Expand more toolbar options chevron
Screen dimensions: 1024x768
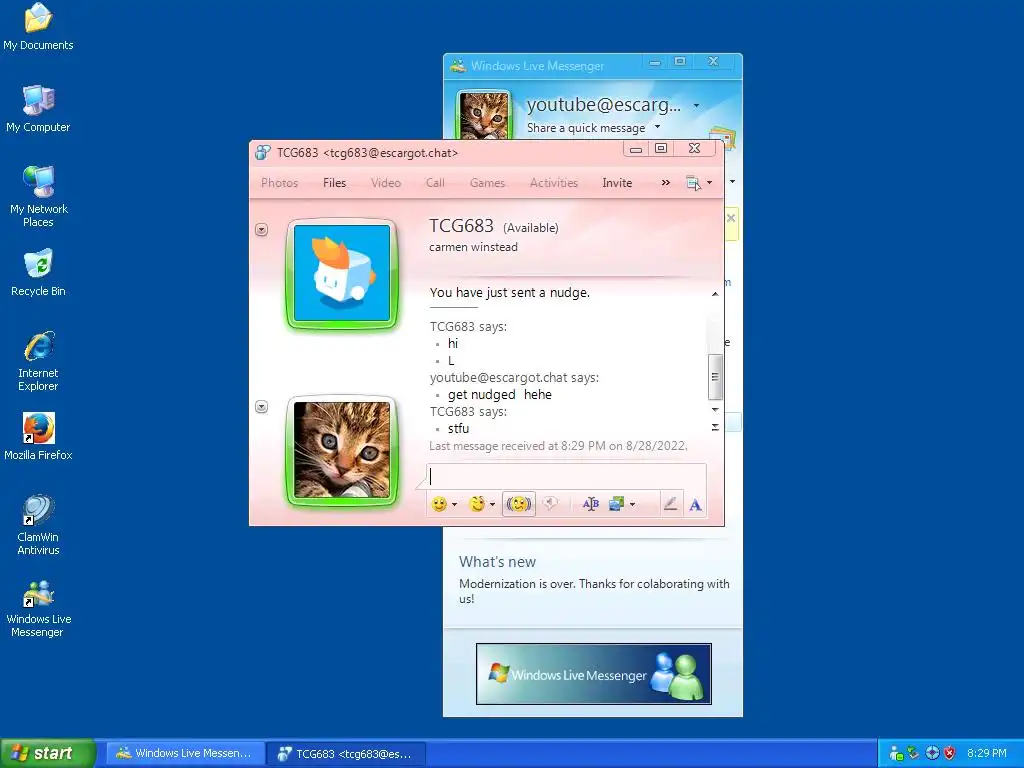665,183
